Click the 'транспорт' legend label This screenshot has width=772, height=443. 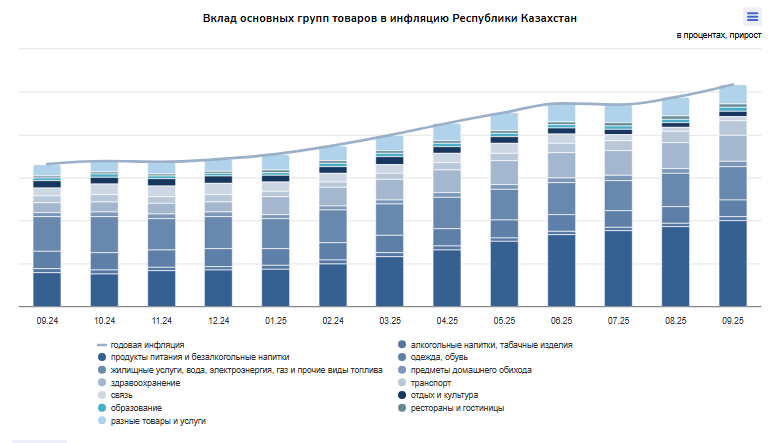pos(431,383)
